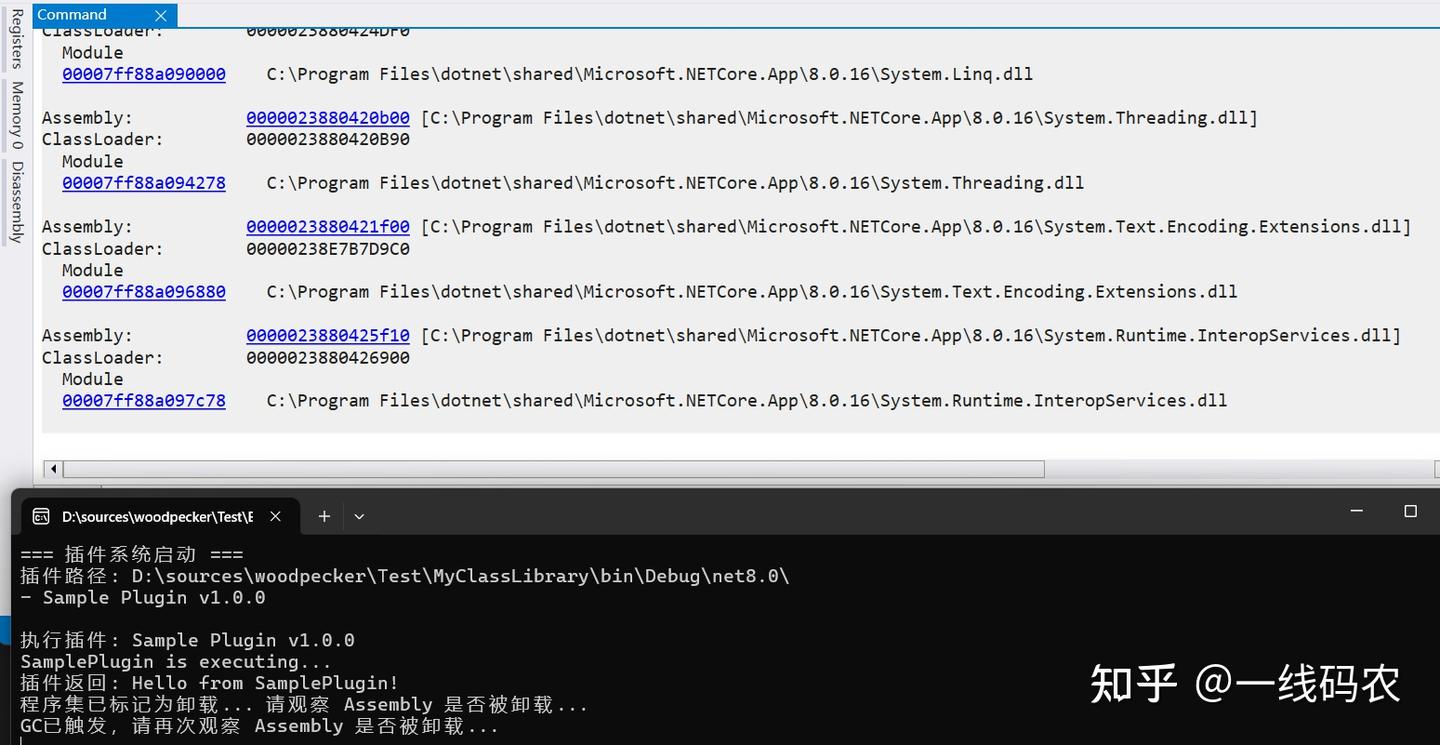The width and height of the screenshot is (1440, 745).
Task: Close the Command window
Action: (161, 14)
